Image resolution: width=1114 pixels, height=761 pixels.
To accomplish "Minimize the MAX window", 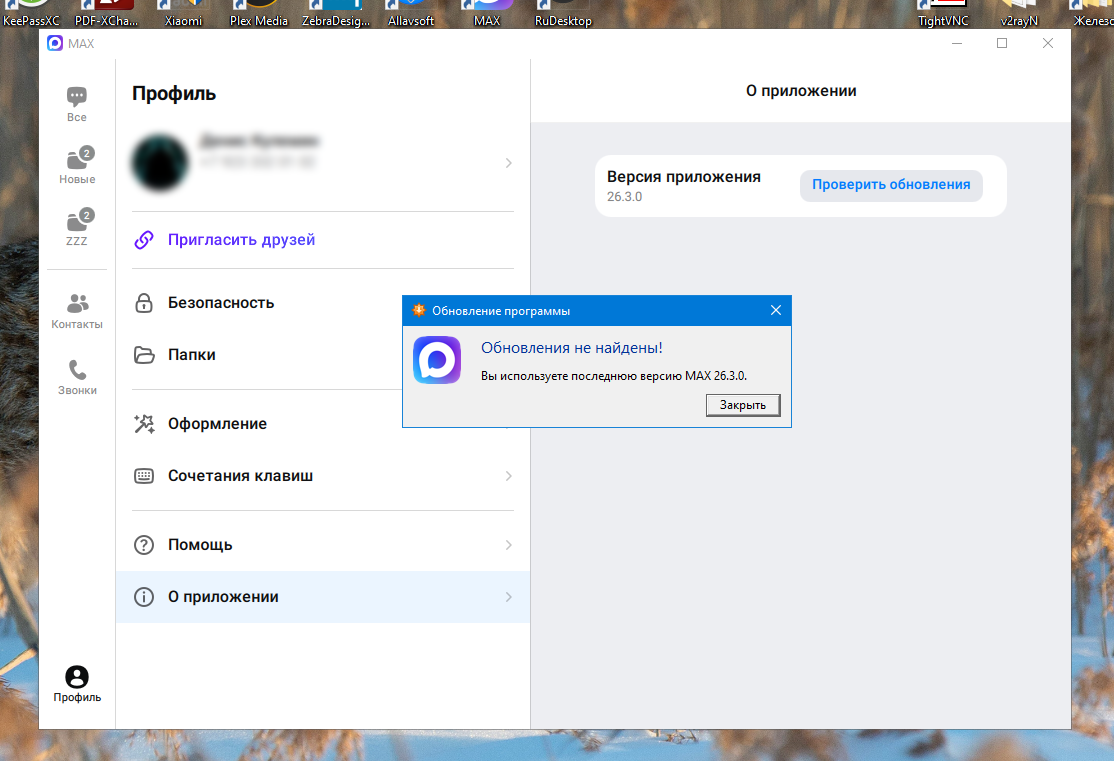I will pyautogui.click(x=957, y=43).
